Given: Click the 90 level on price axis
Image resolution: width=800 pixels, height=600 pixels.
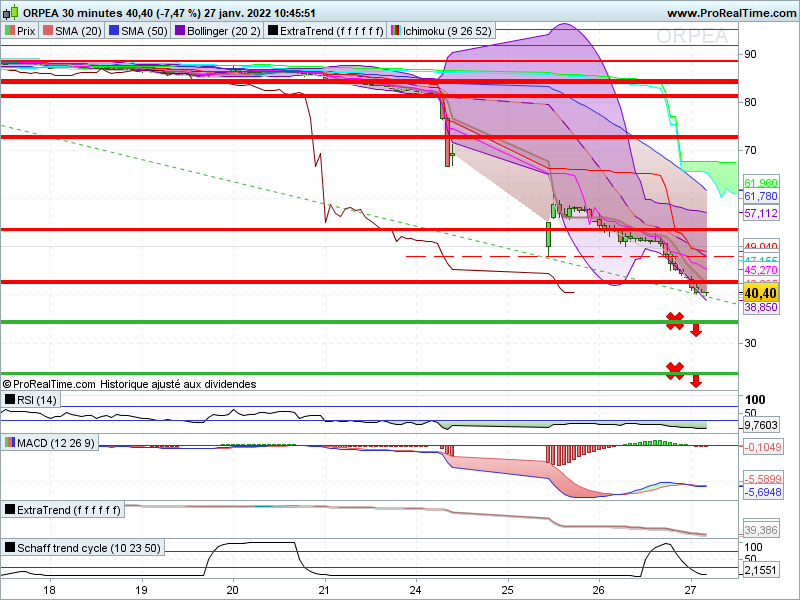Looking at the screenshot, I should (x=751, y=54).
